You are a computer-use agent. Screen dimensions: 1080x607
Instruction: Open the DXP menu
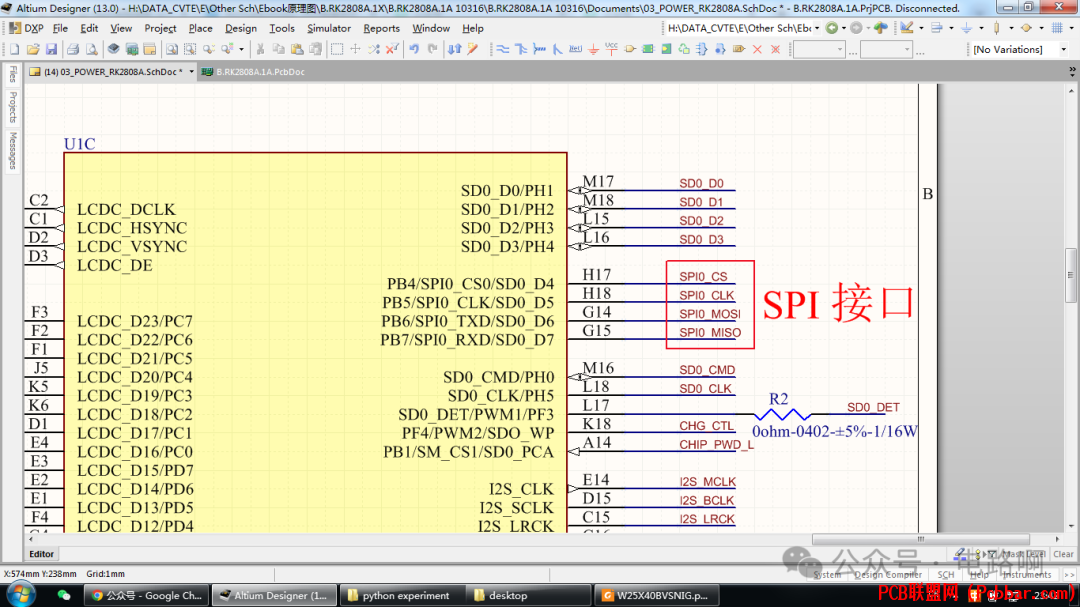[26, 28]
